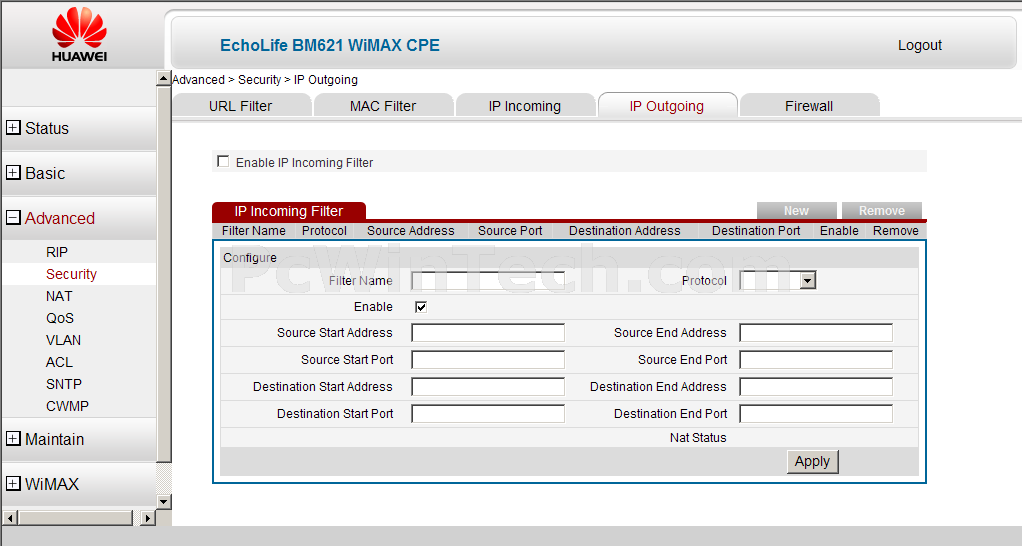This screenshot has width=1022, height=546.
Task: Open the CWMP settings page
Action: [x=67, y=406]
